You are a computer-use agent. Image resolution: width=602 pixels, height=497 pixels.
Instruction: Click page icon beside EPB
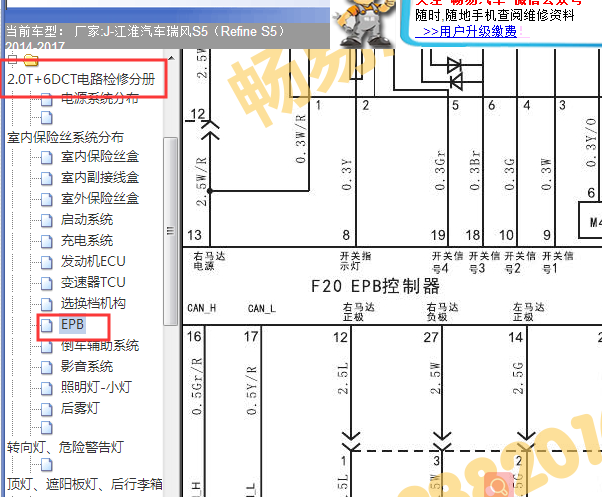[x=46, y=326]
